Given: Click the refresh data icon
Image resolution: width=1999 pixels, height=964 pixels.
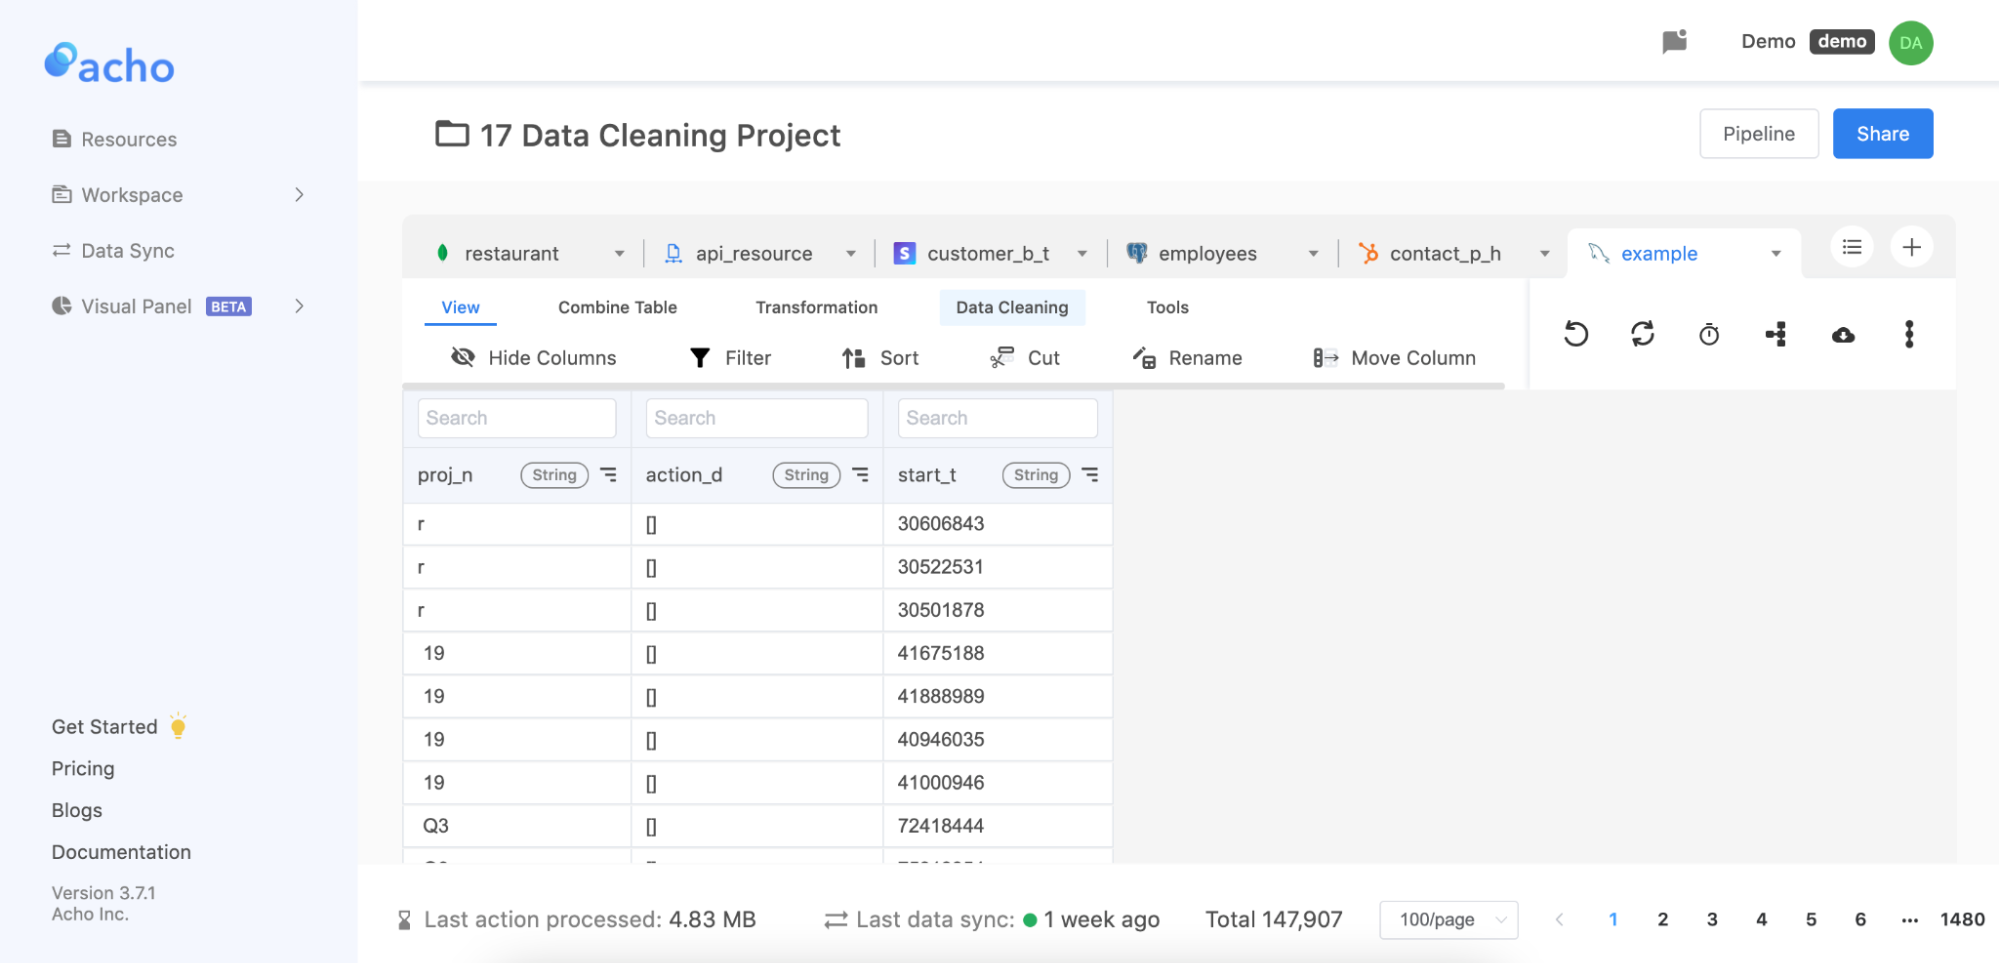Looking at the screenshot, I should click(1643, 334).
